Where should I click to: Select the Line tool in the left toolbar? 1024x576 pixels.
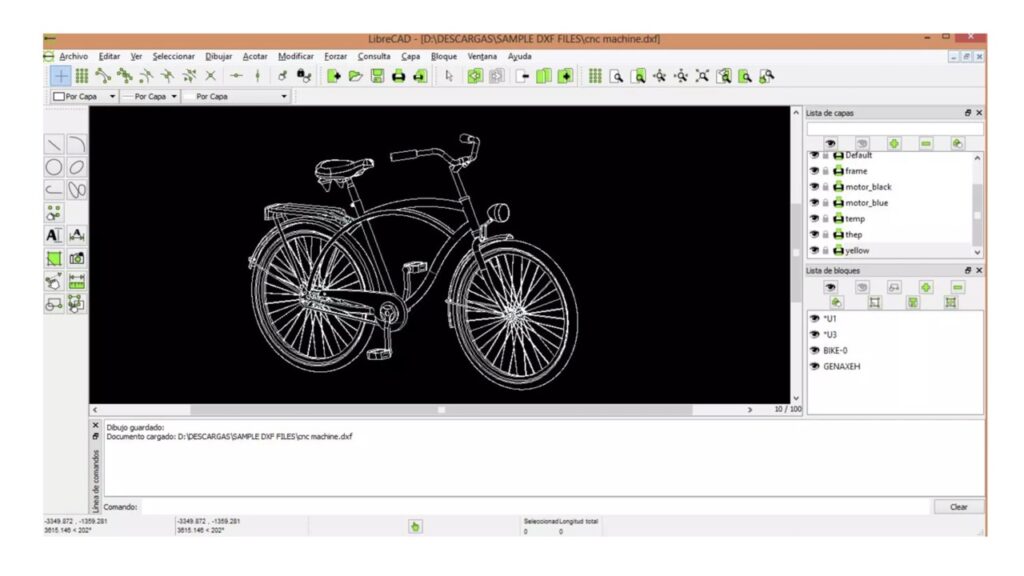(x=52, y=143)
